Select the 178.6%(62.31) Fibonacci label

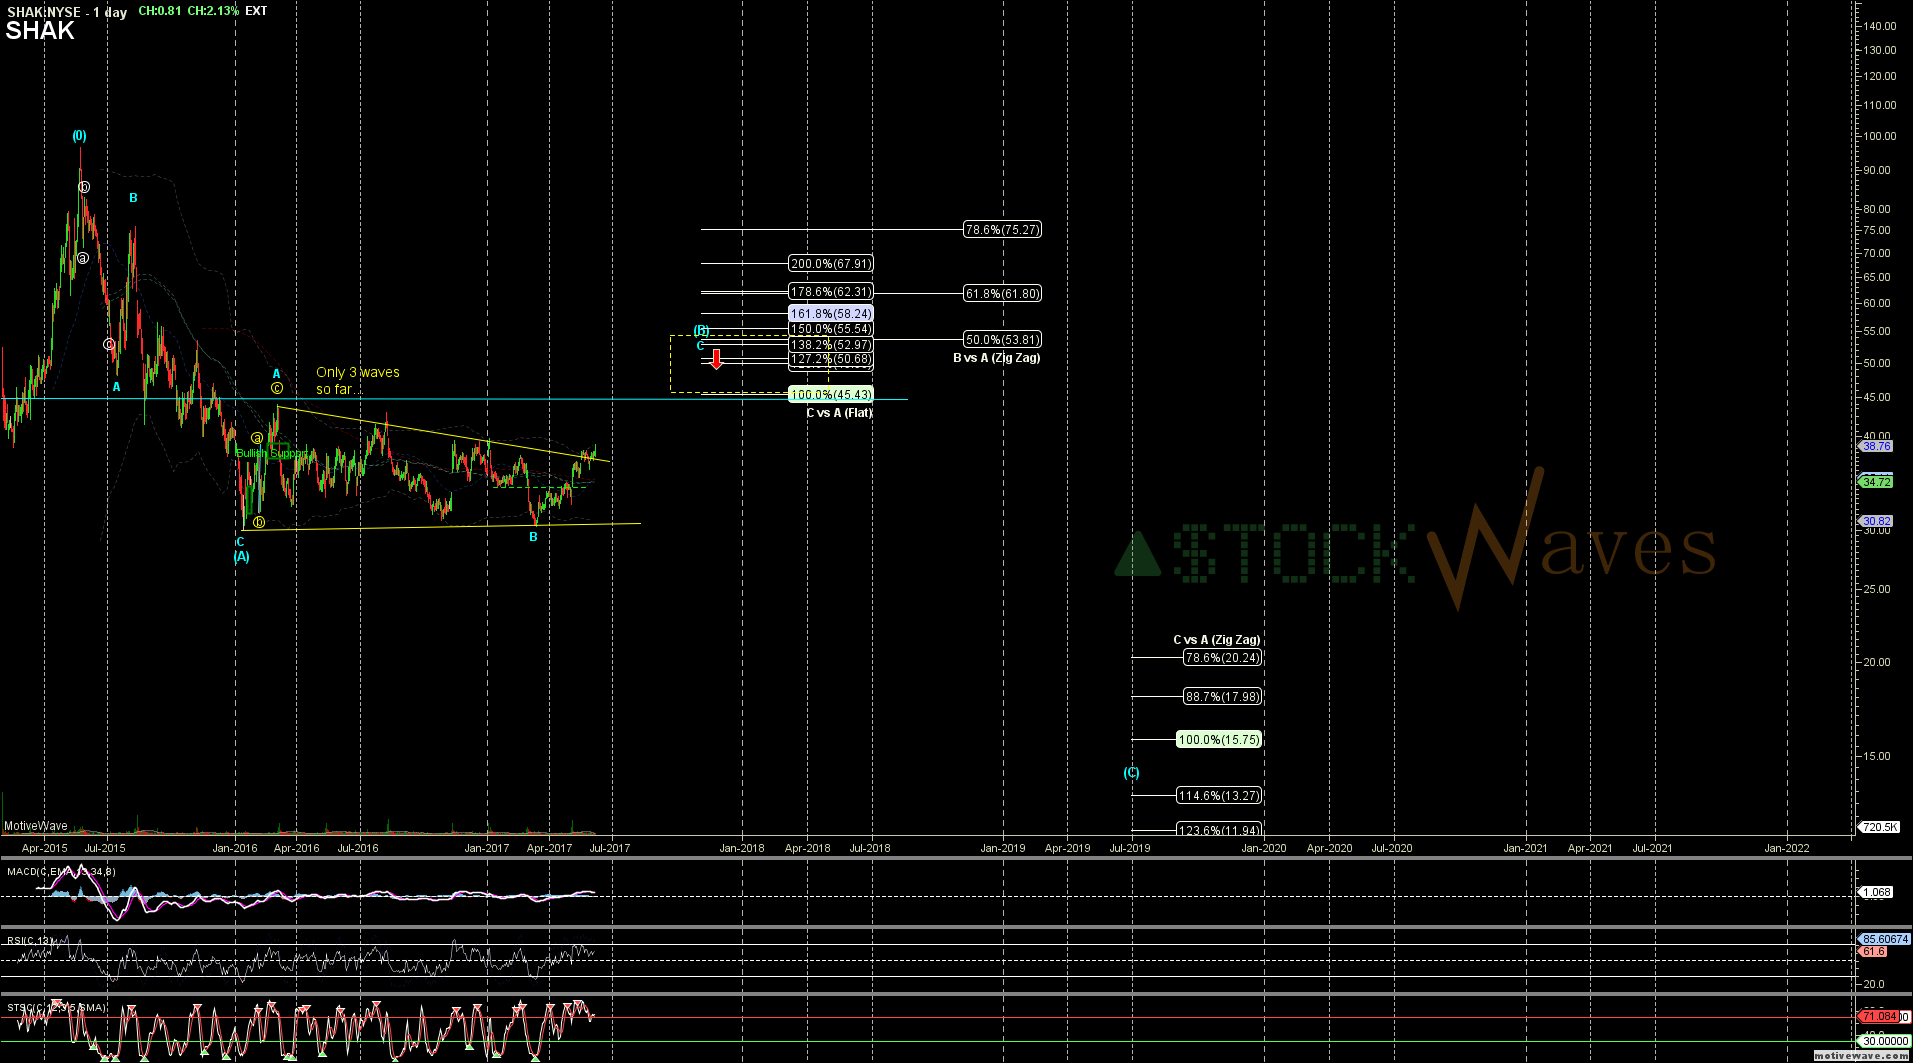831,292
